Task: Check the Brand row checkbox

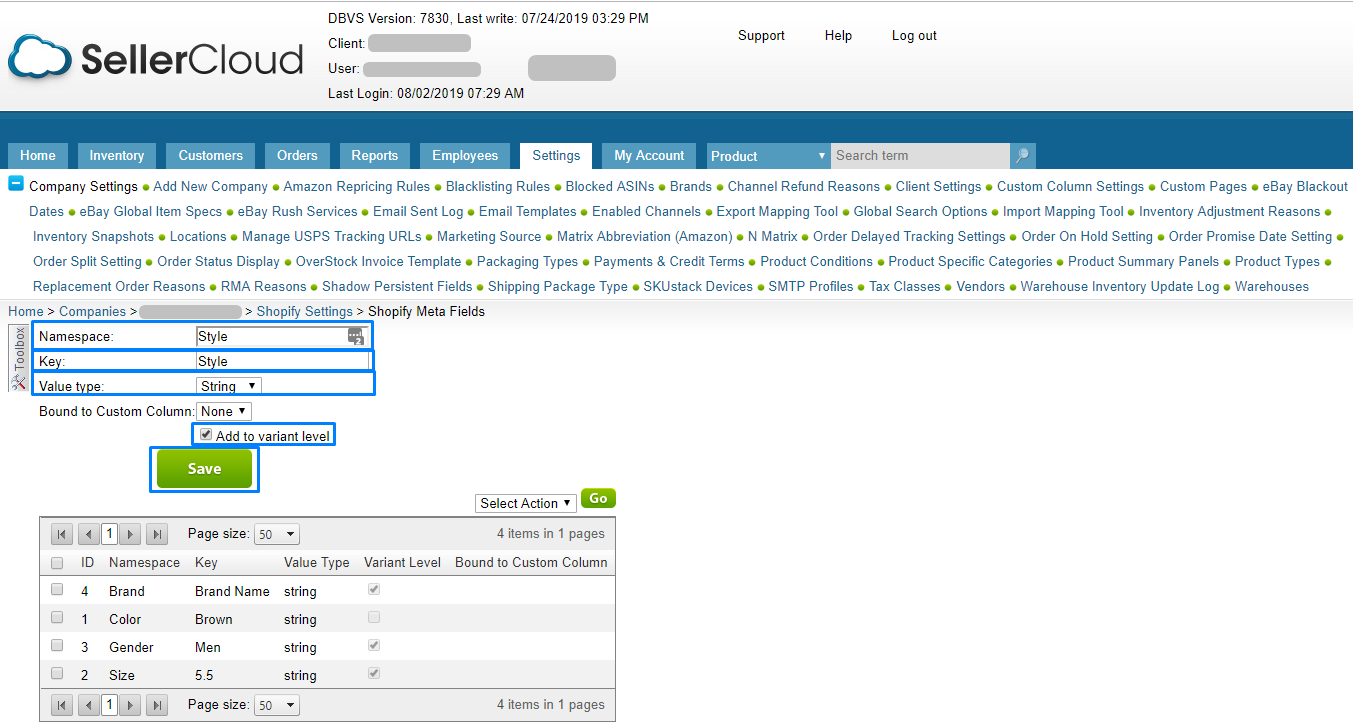Action: click(57, 590)
